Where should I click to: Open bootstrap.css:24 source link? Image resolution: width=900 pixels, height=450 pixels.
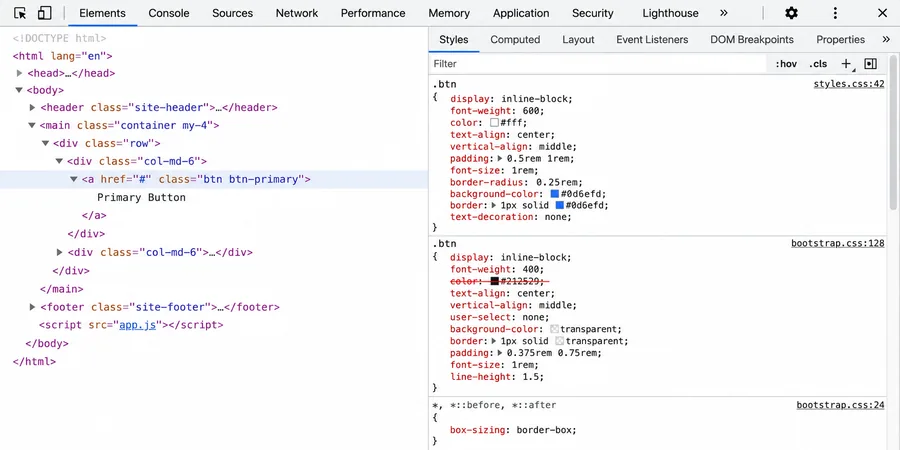(840, 405)
